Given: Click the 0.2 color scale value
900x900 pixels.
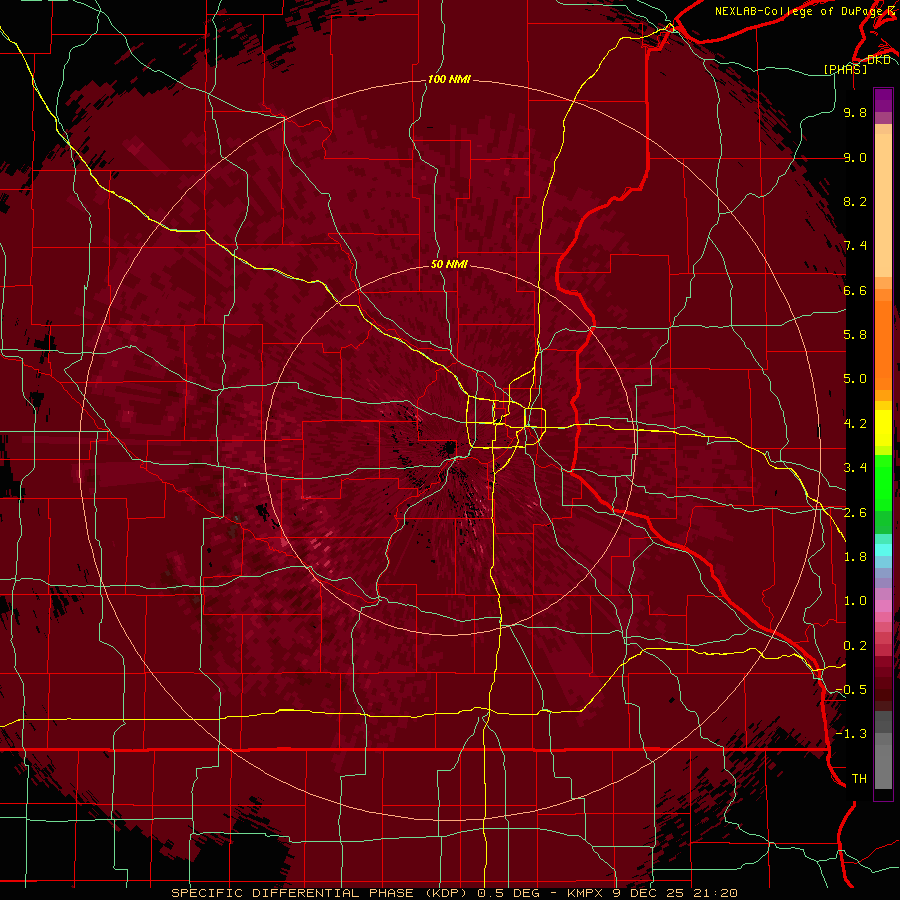Looking at the screenshot, I should 855,645.
